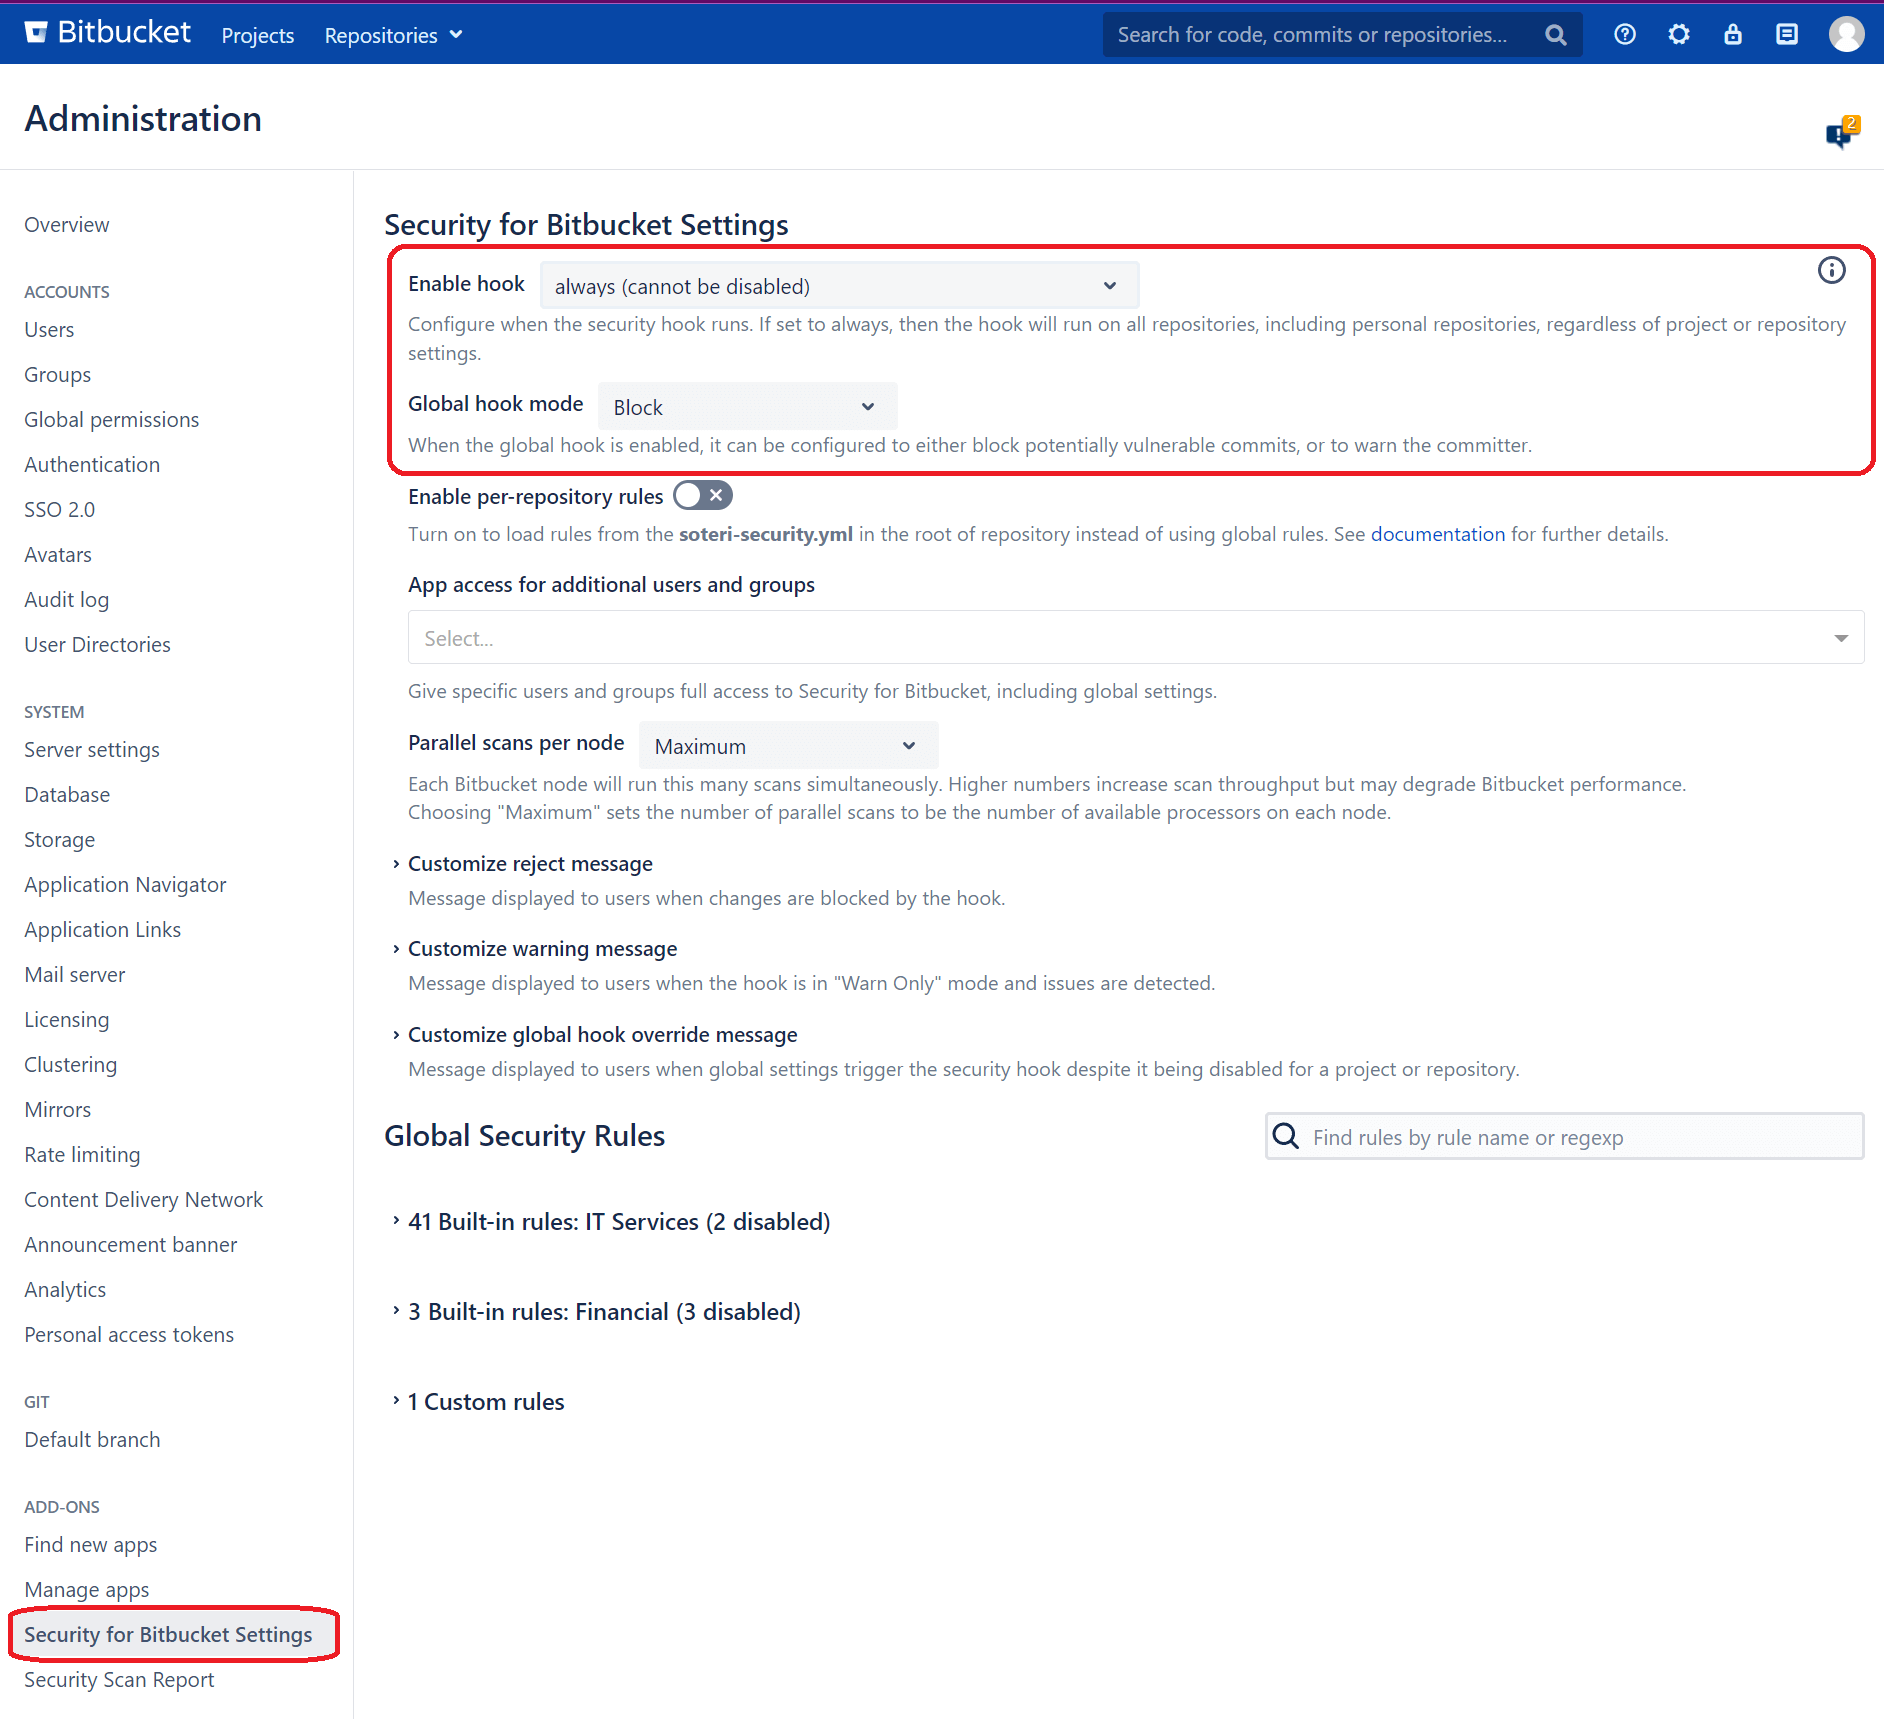
Task: Open SSO 2.0 settings
Action: point(59,510)
